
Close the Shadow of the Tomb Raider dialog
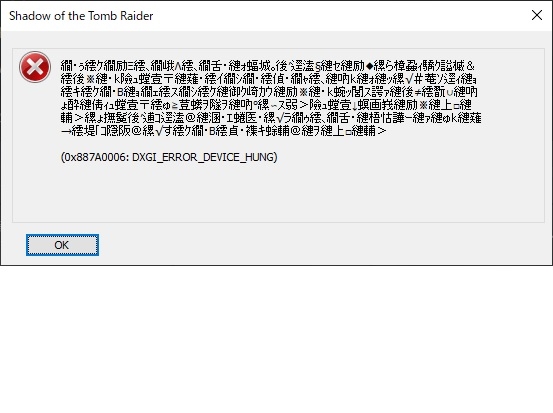pos(537,15)
